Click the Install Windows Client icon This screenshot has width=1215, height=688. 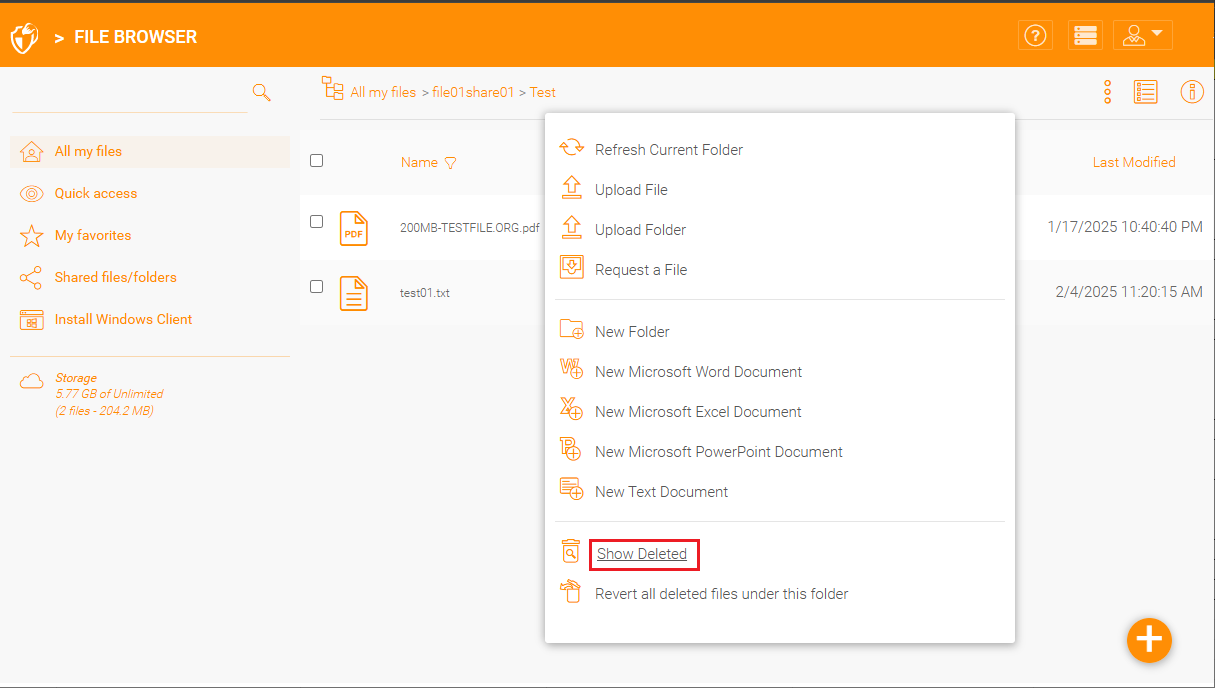click(x=32, y=320)
